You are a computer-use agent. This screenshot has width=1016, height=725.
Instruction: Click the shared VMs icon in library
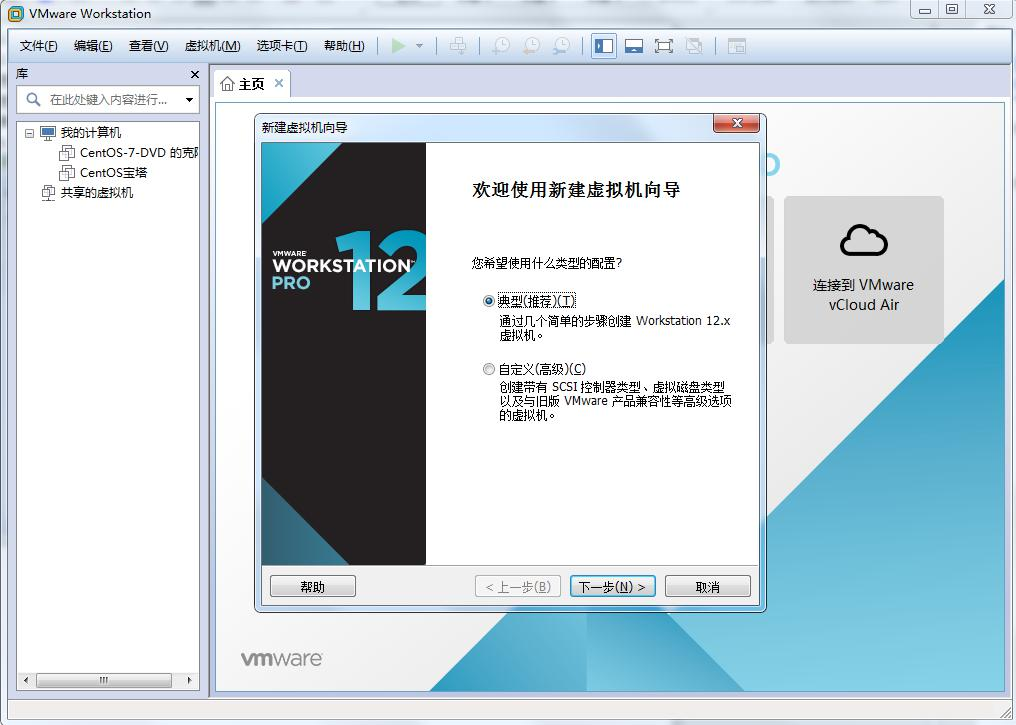[x=48, y=193]
